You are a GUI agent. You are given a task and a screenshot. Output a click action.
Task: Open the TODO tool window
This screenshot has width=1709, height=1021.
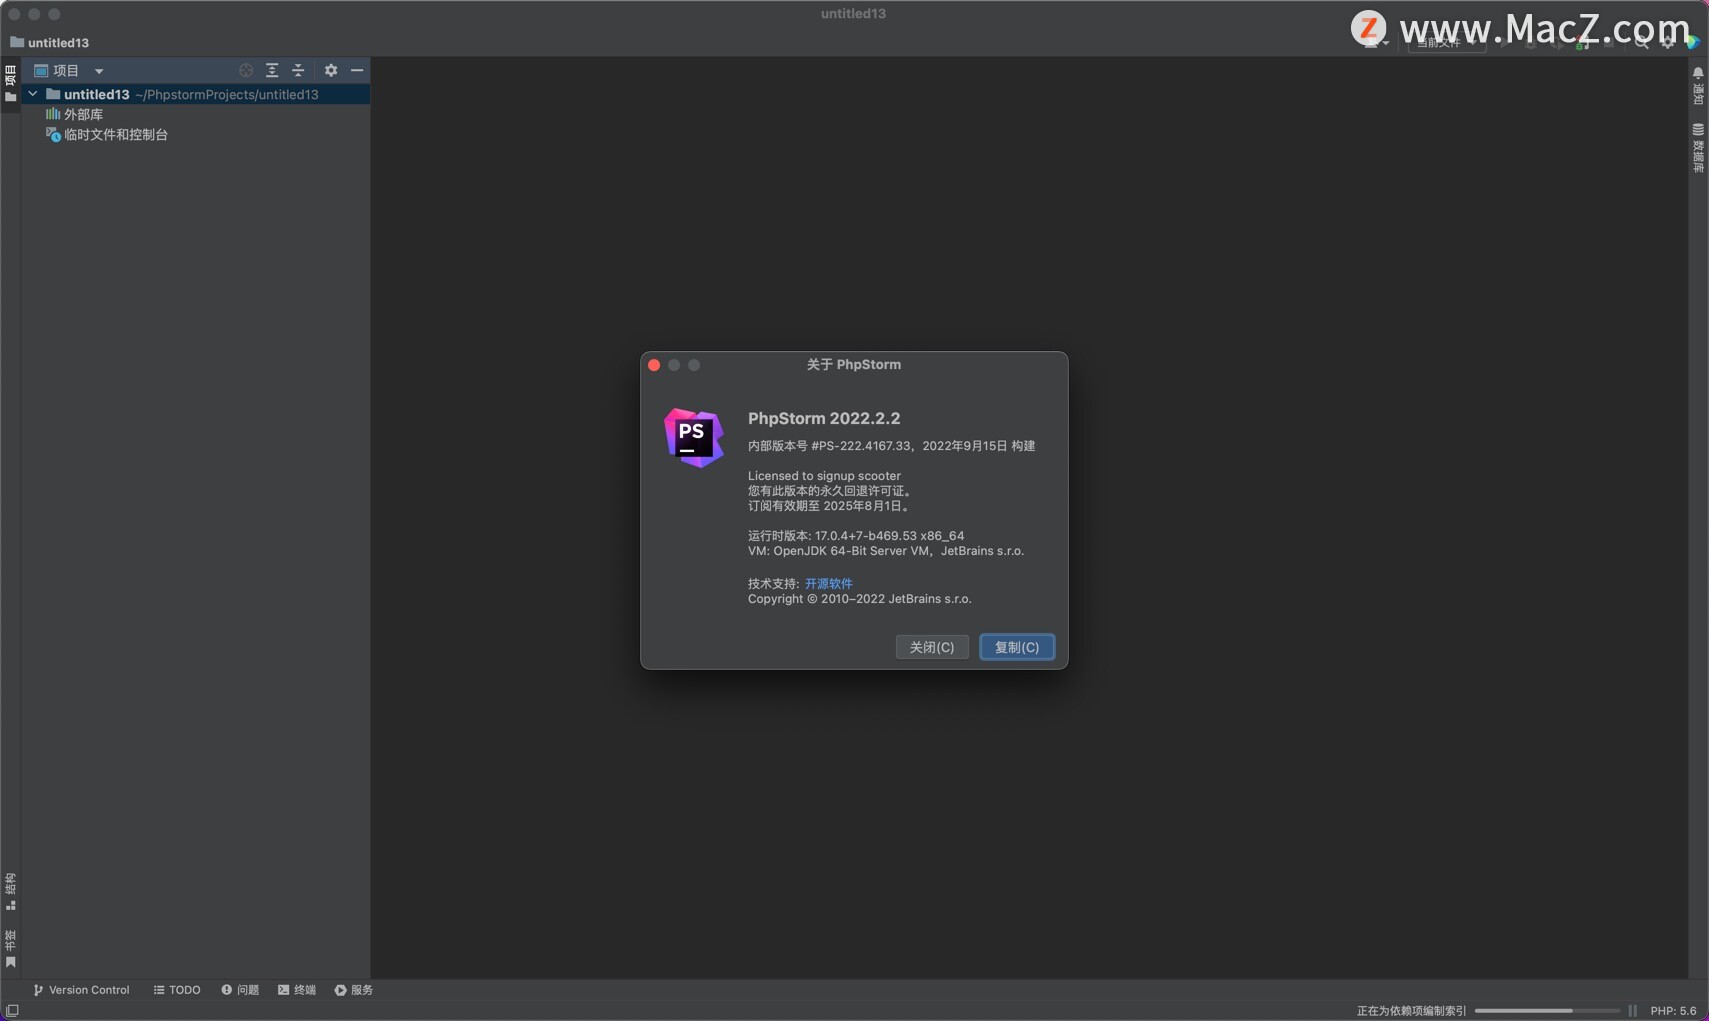pos(177,990)
